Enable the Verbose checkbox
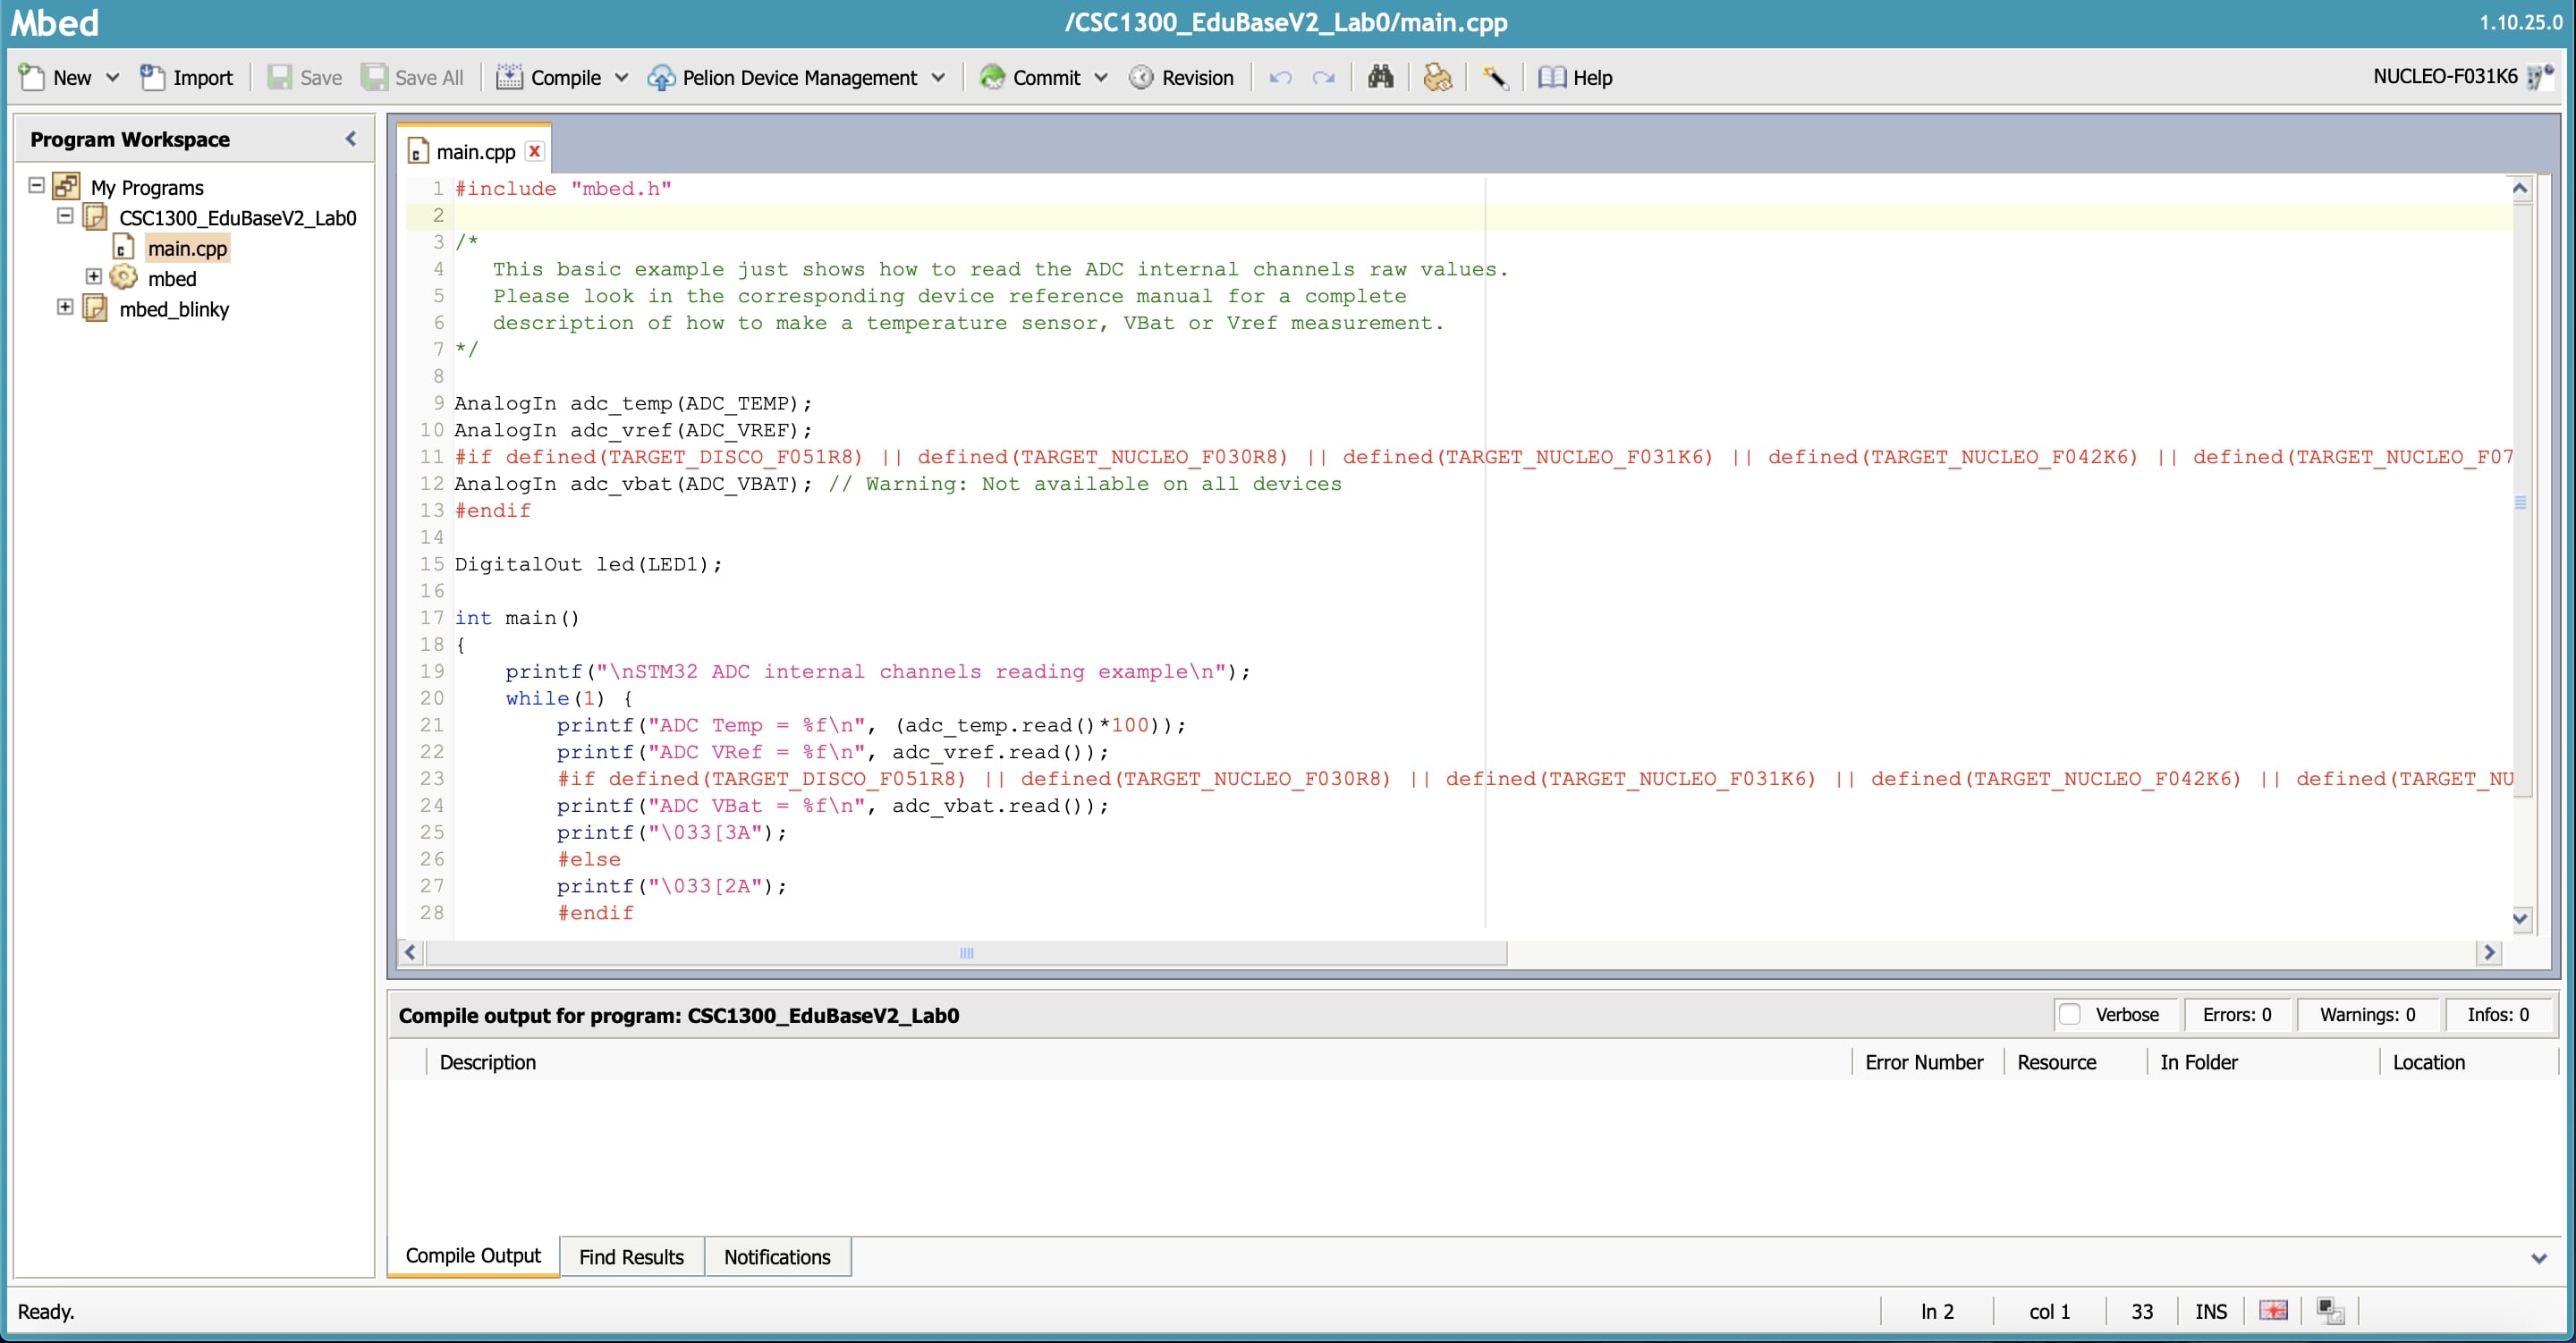 pos(2070,1014)
